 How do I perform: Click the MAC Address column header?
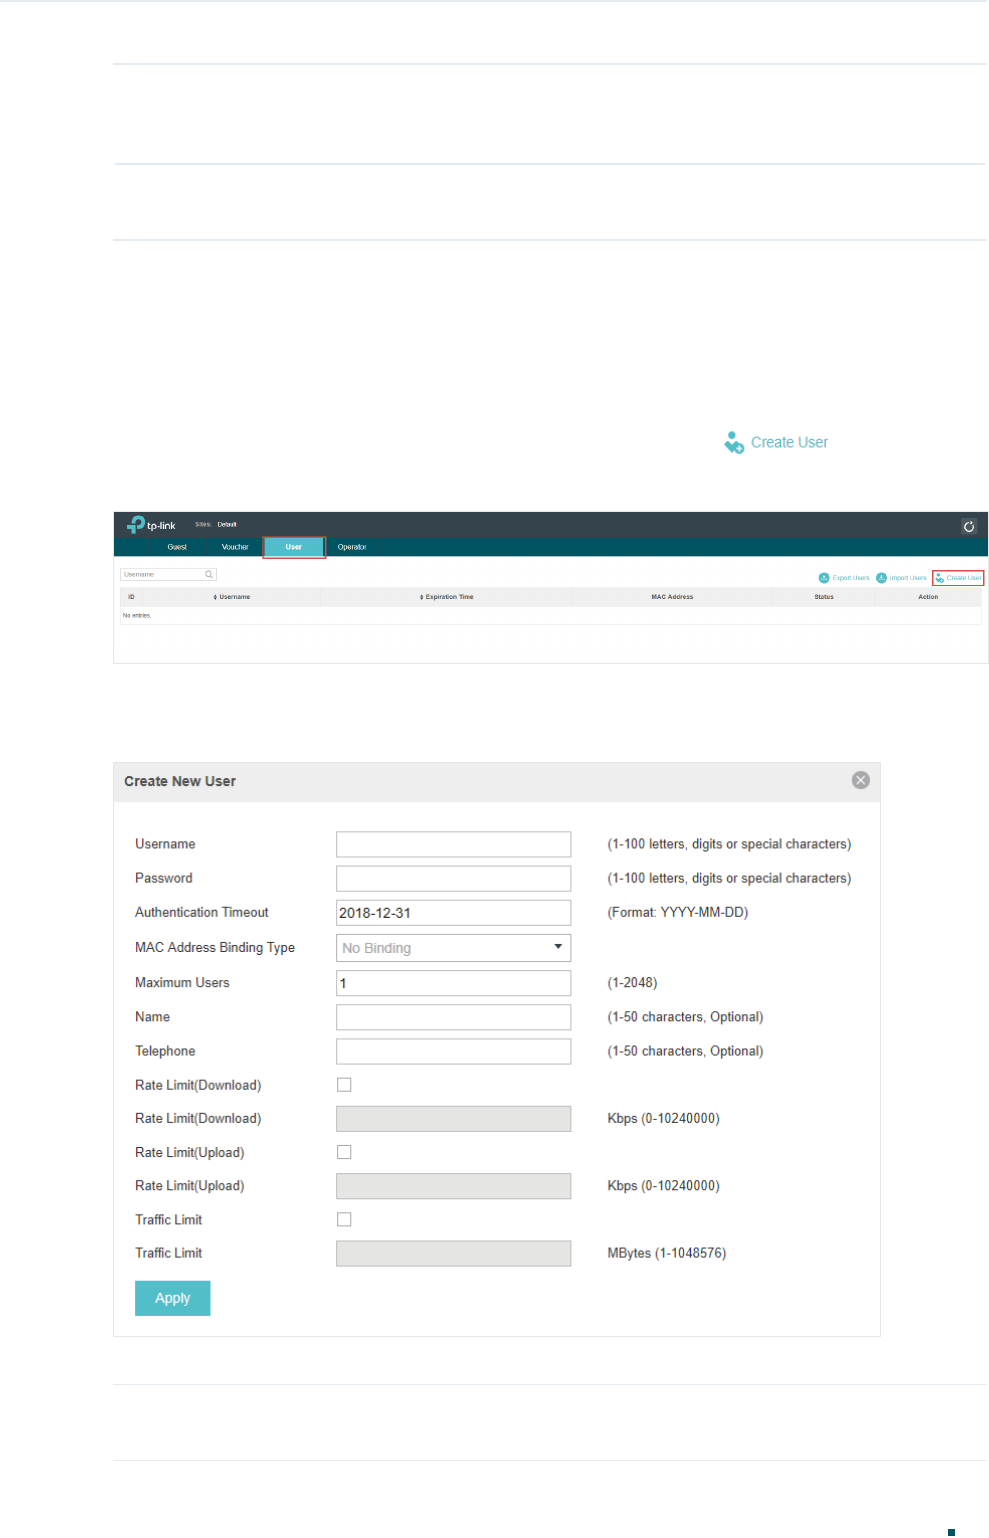pyautogui.click(x=672, y=597)
